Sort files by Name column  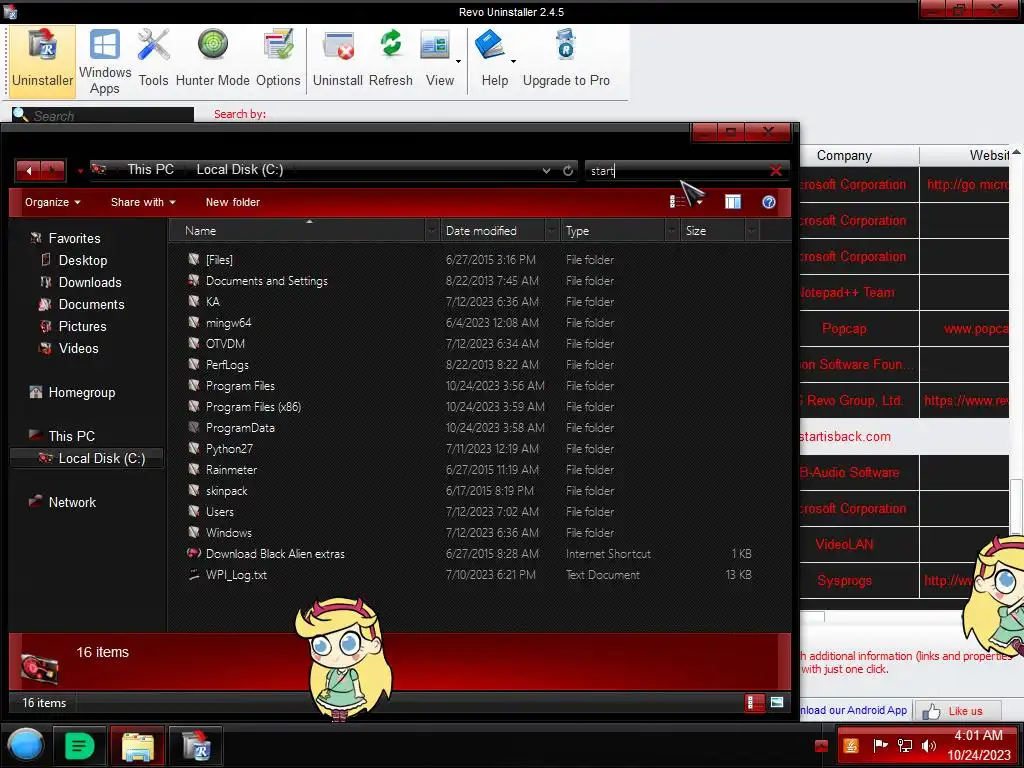pos(297,231)
